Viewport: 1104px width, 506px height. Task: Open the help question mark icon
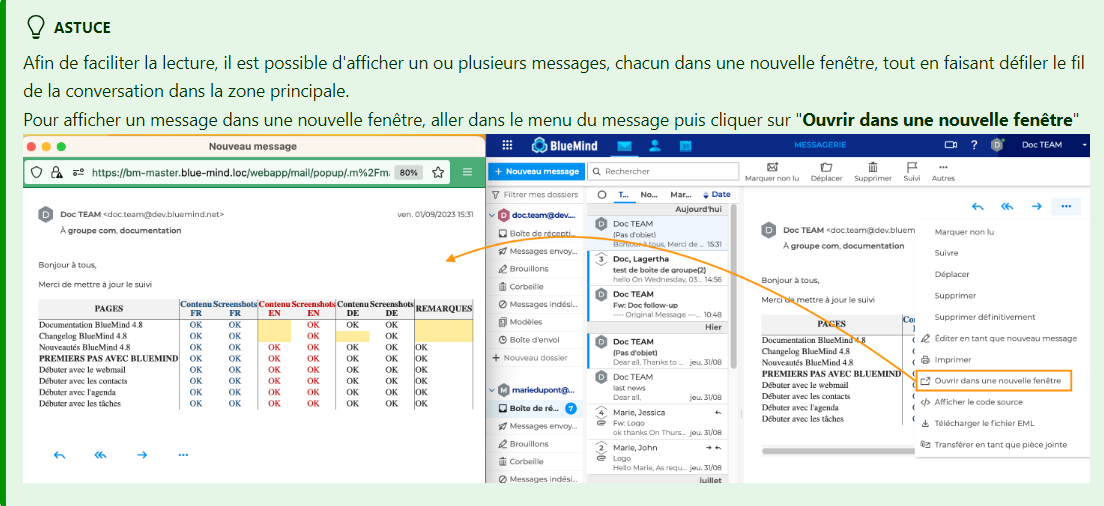(974, 145)
